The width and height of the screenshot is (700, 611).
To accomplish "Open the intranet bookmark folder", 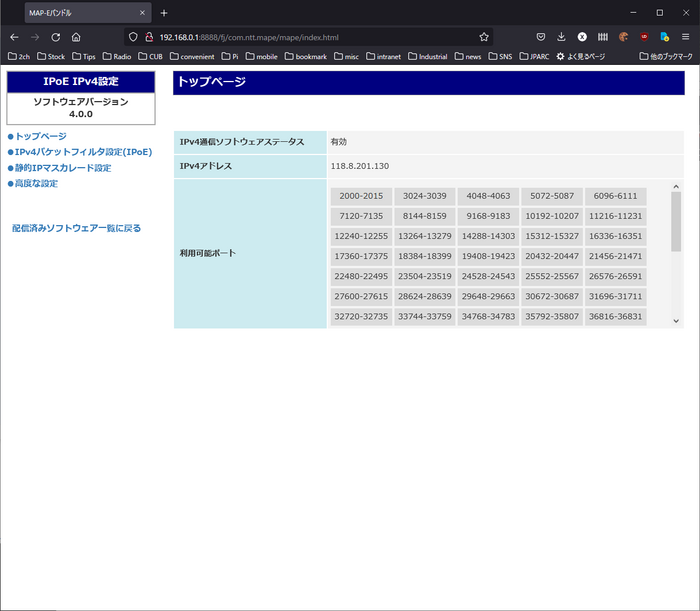I will (383, 57).
